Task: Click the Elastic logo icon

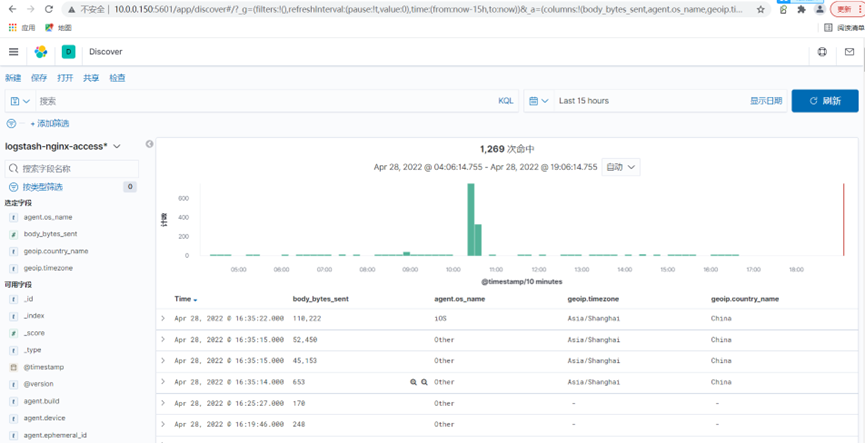Action: click(41, 52)
